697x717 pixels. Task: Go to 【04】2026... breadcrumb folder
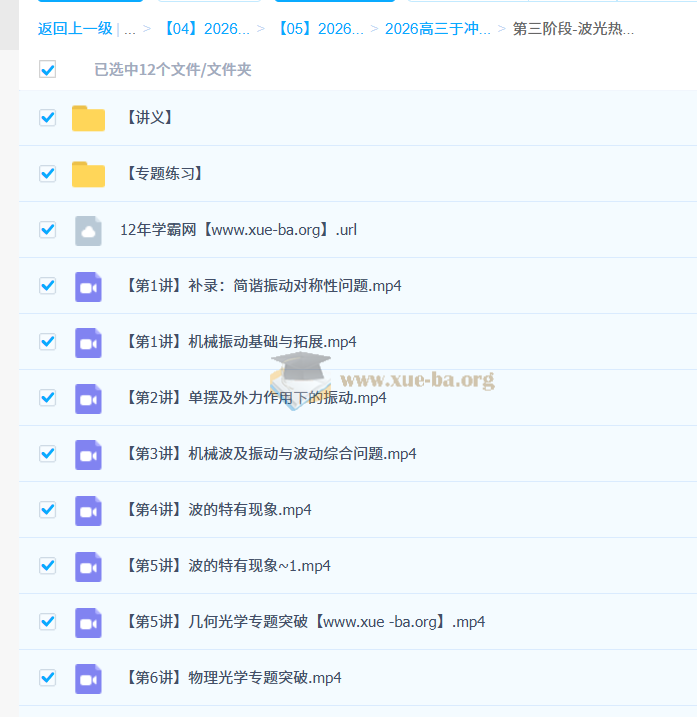click(205, 29)
